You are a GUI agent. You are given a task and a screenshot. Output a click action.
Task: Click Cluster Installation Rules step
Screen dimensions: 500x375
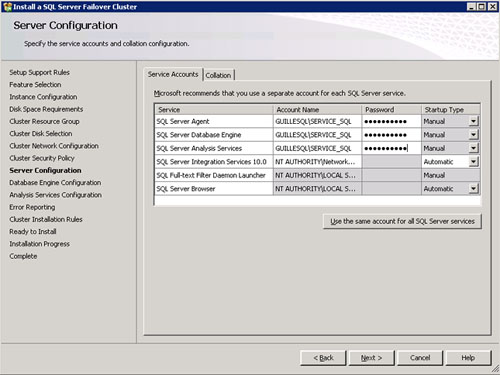46,219
